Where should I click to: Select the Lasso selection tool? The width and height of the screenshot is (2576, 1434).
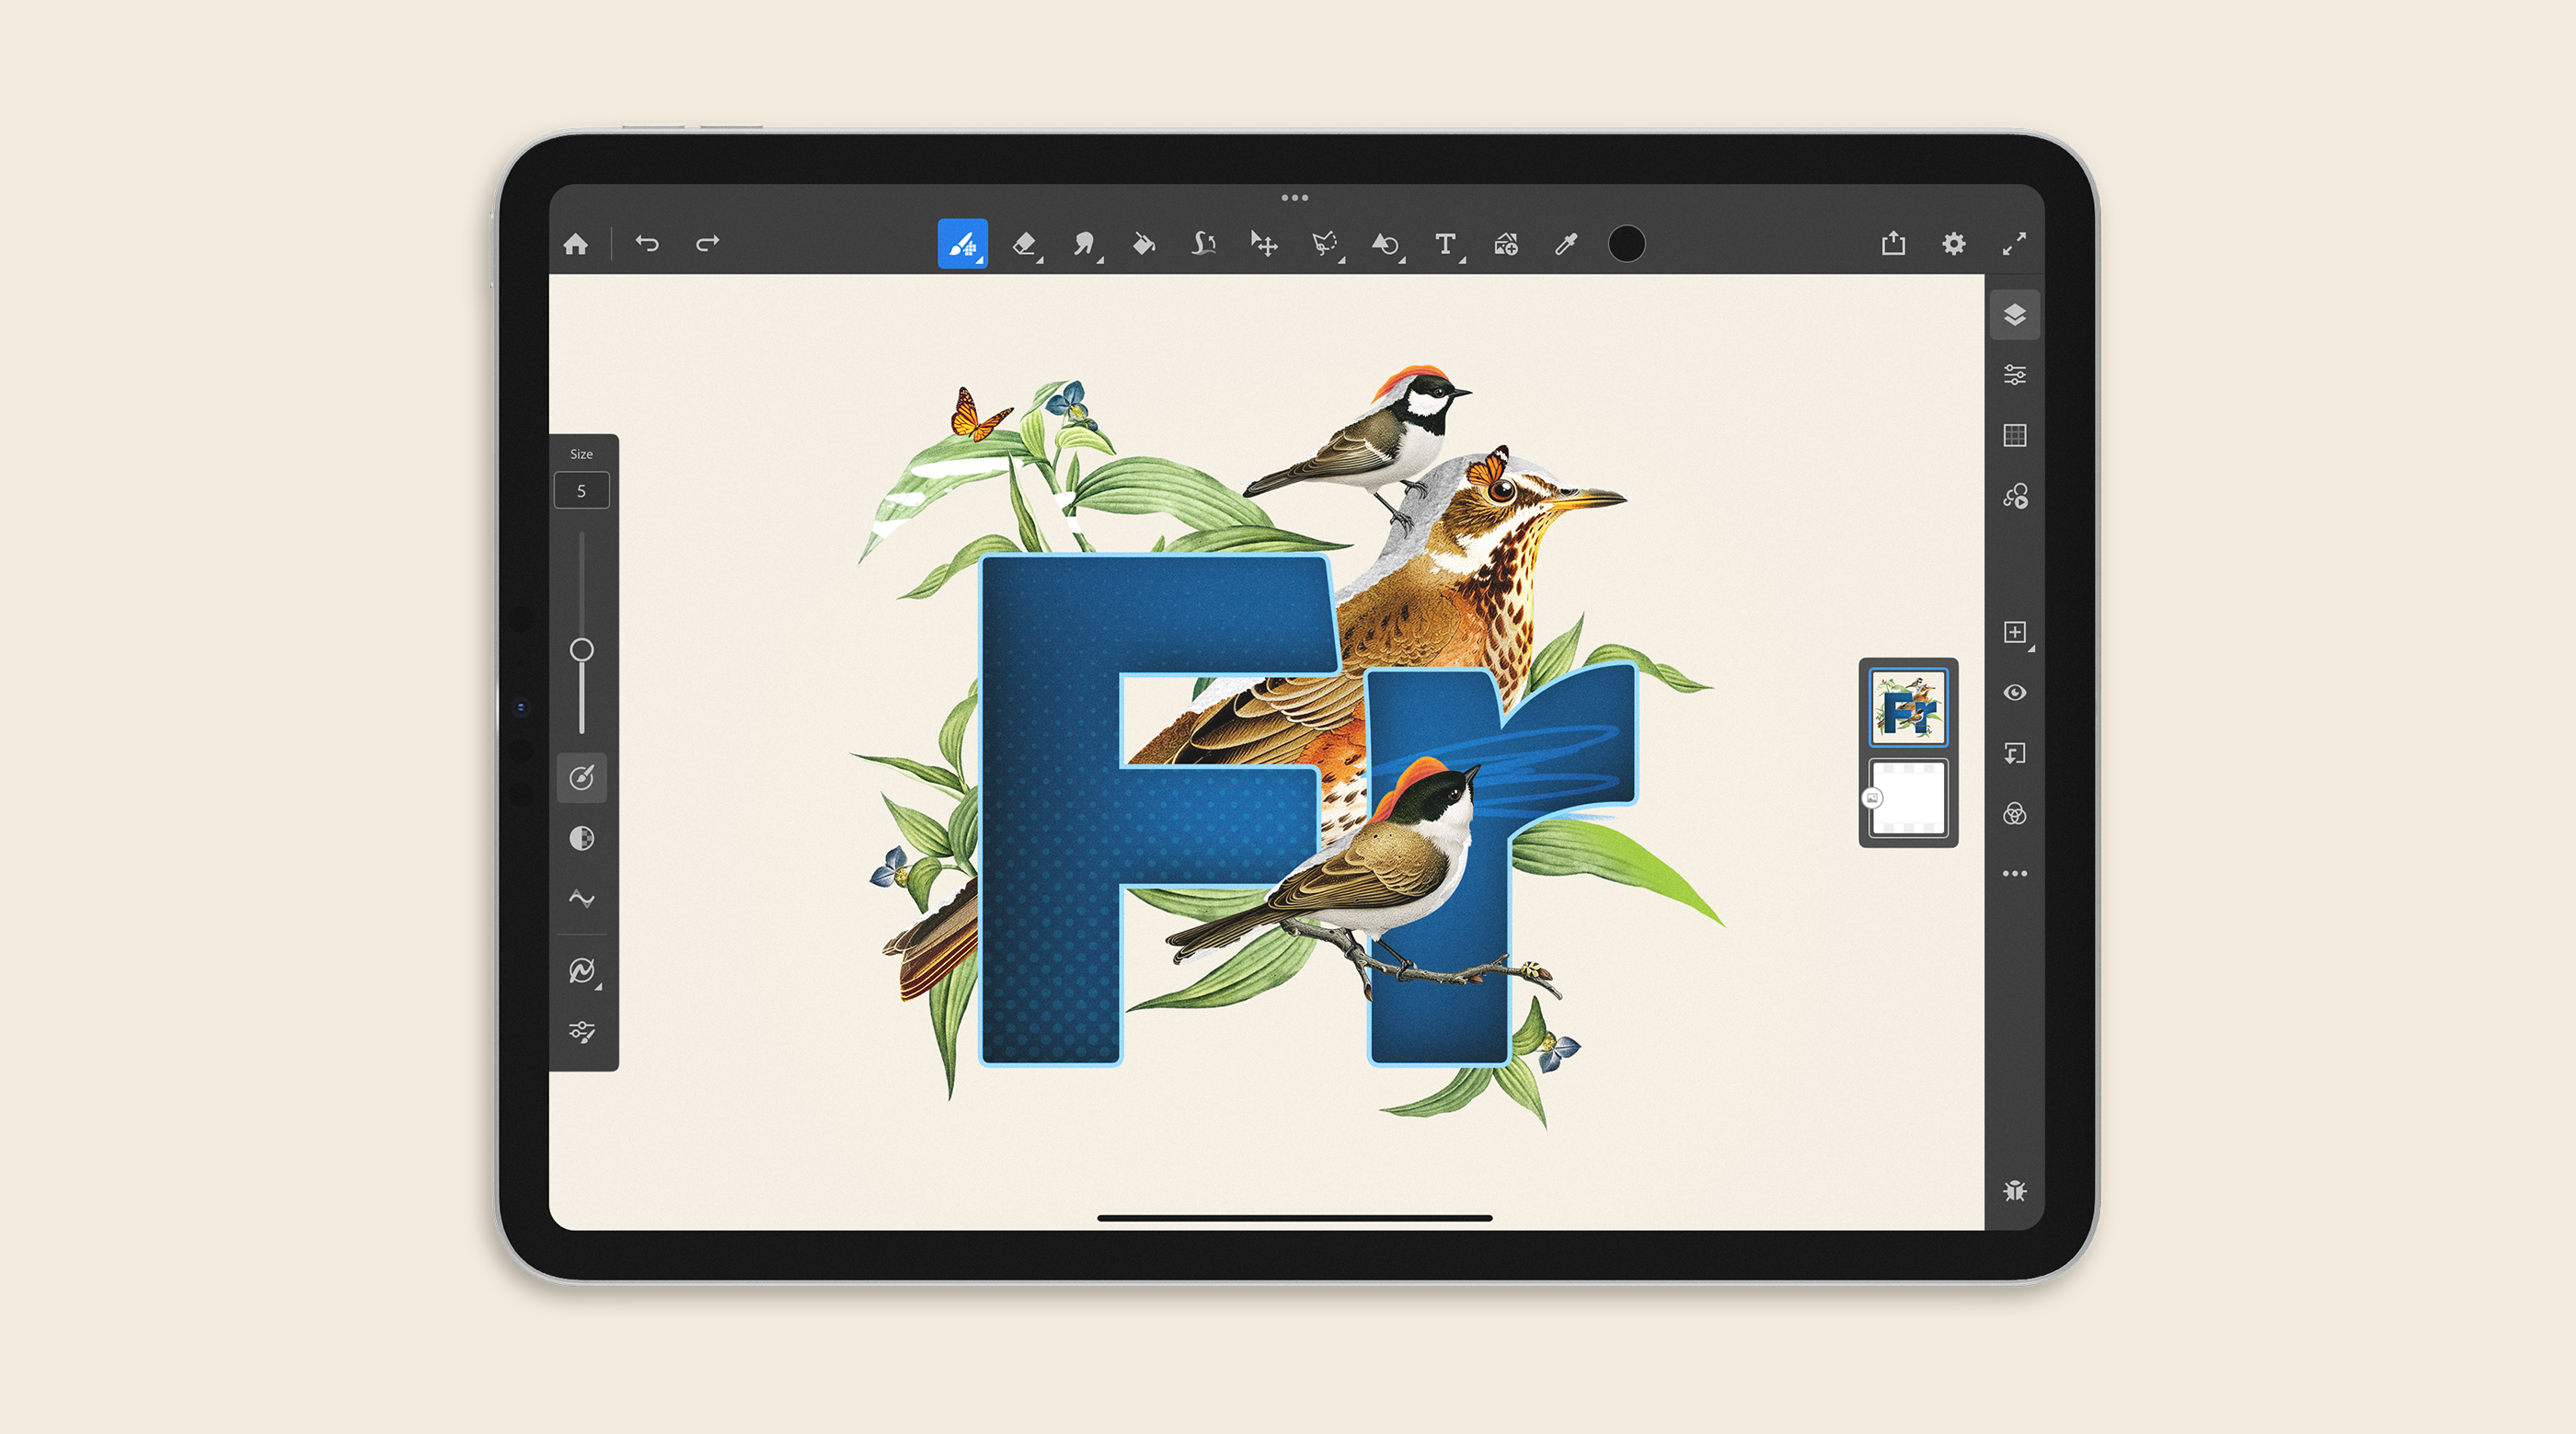1325,244
